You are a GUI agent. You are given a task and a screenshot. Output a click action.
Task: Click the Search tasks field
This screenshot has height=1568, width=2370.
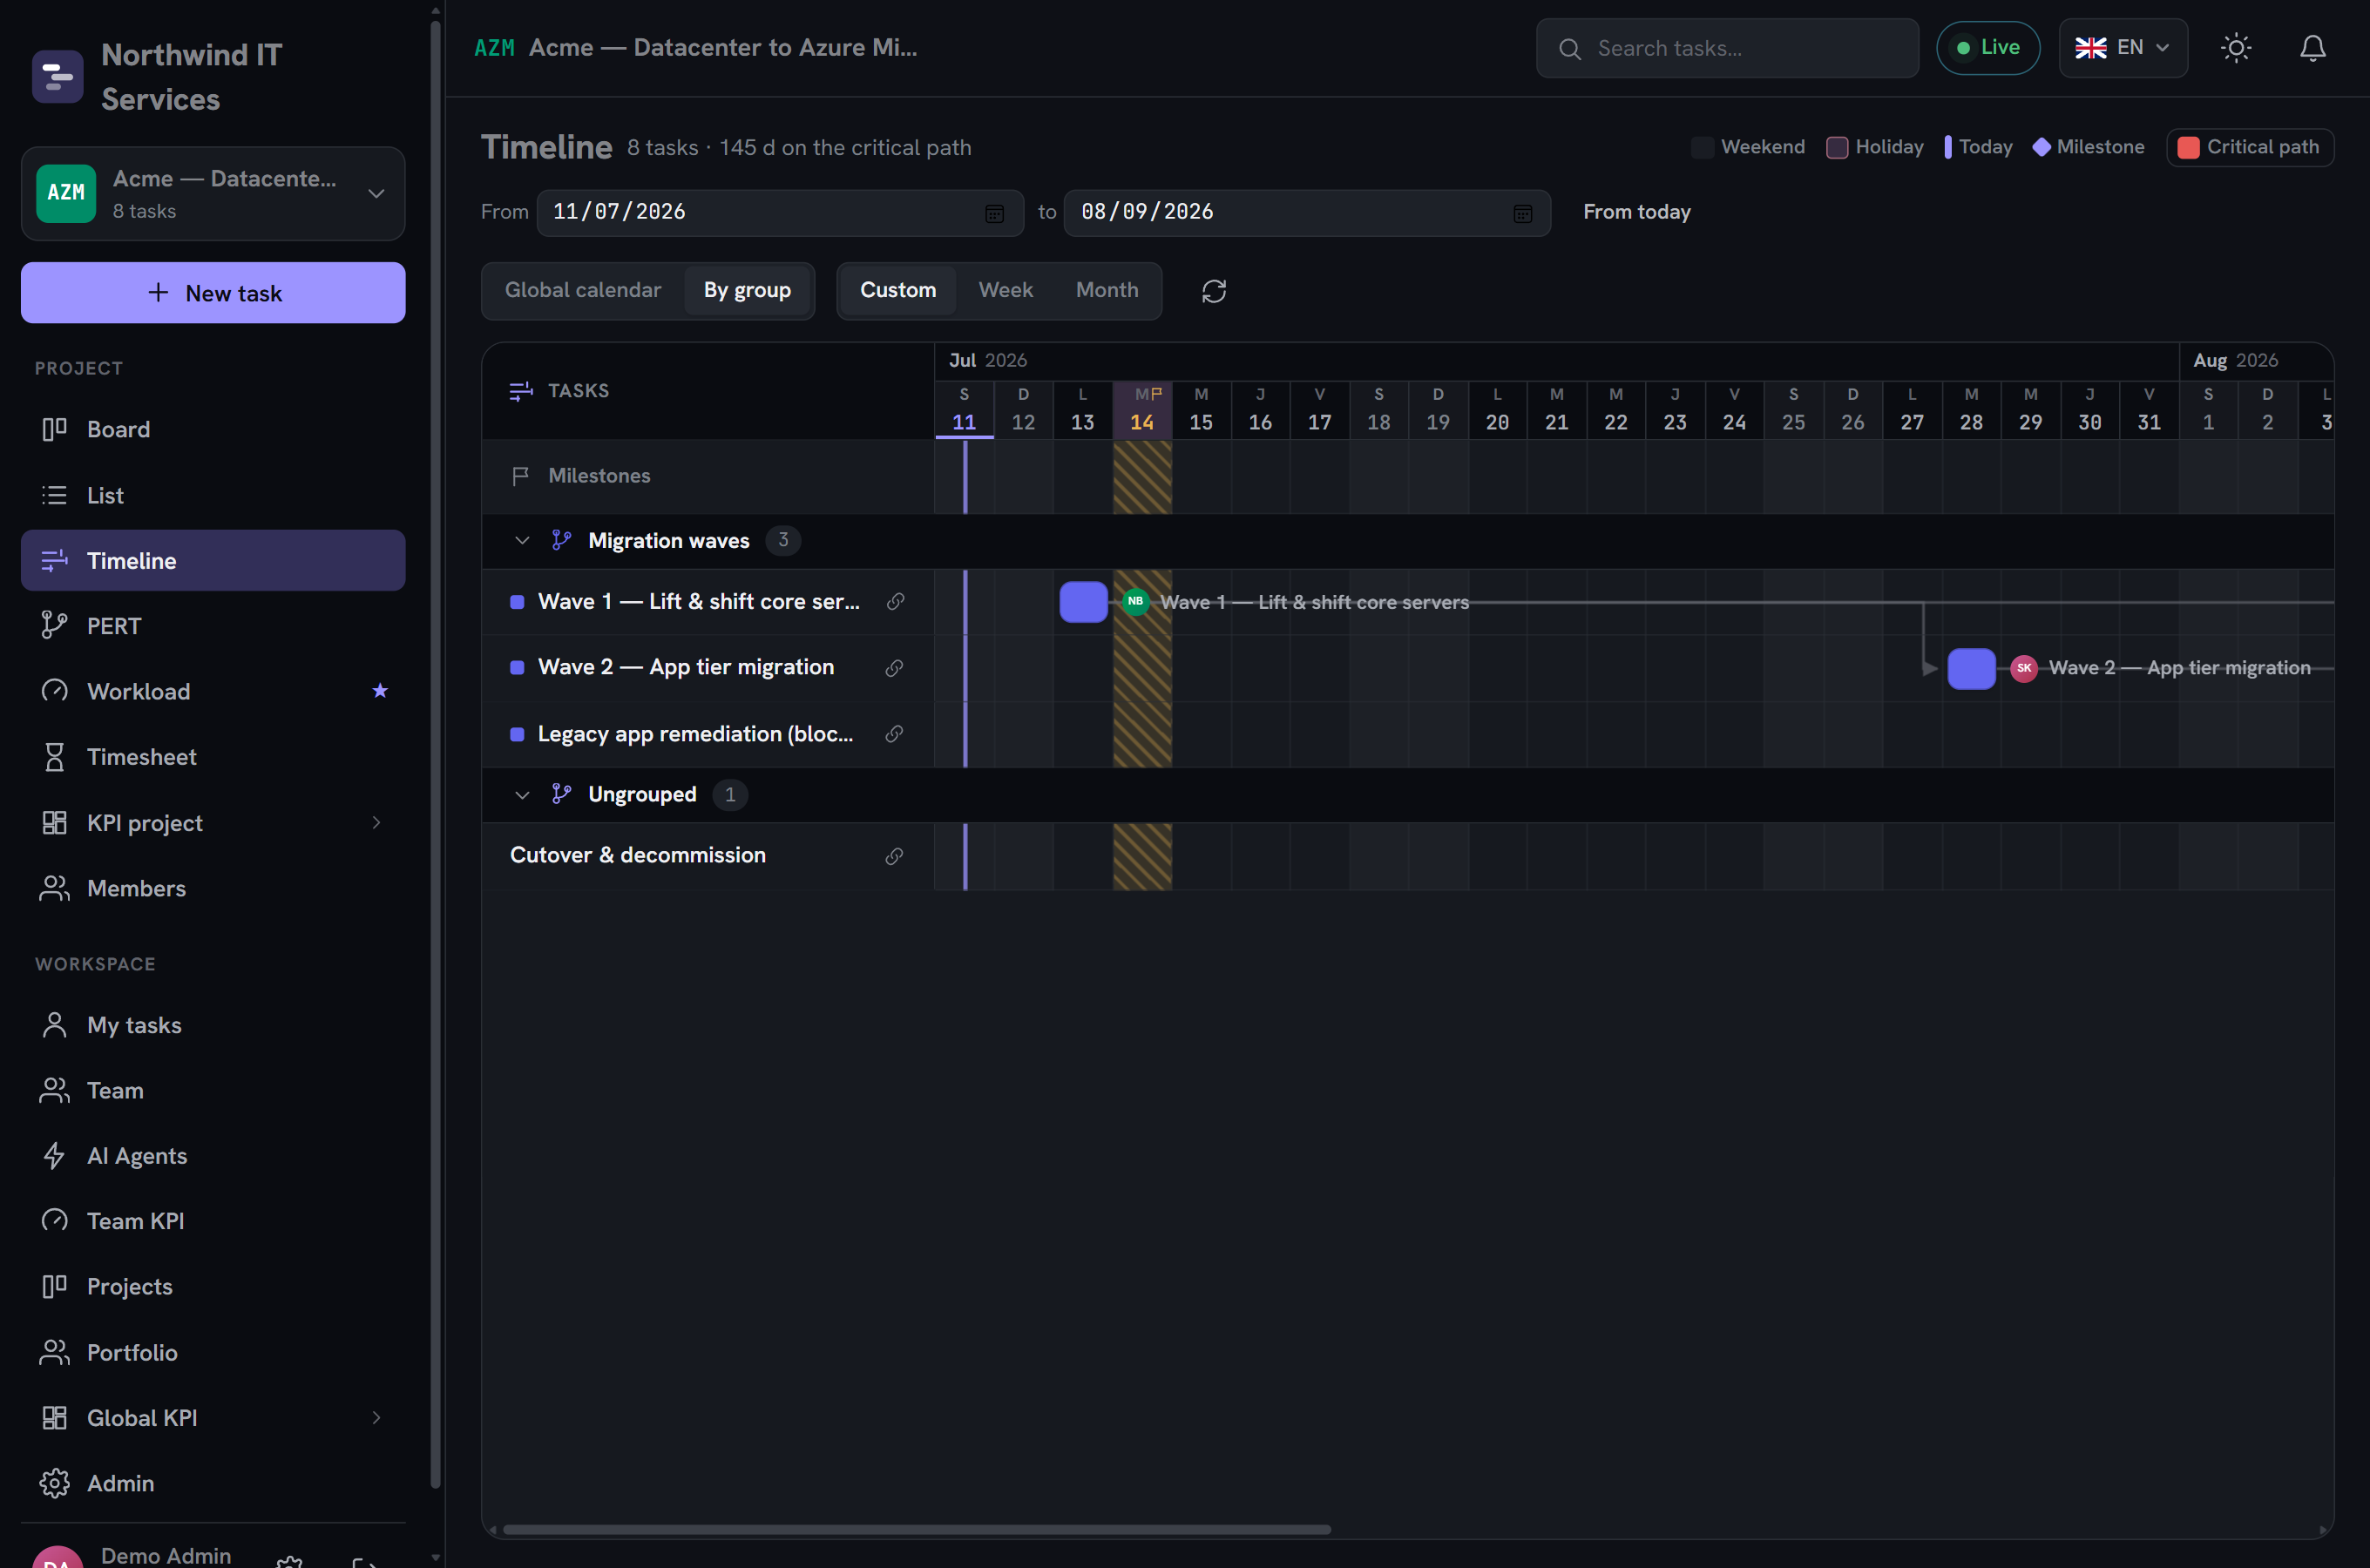click(x=1727, y=48)
